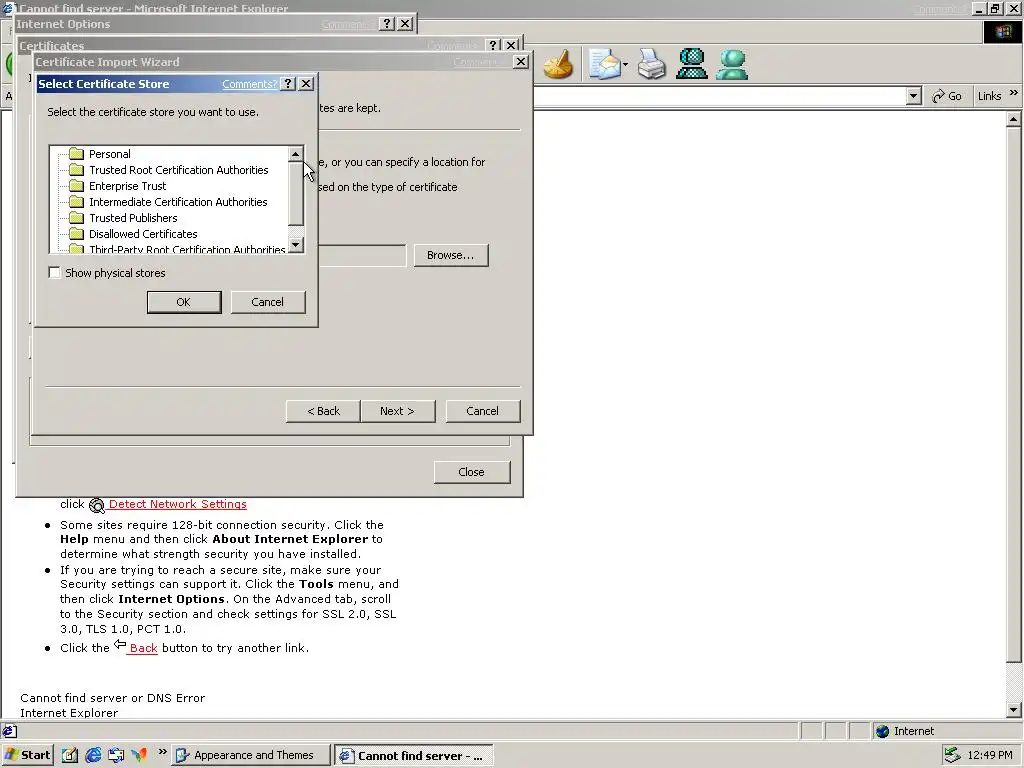Click the Go button beside address bar
Viewport: 1024px width, 768px height.
click(947, 96)
